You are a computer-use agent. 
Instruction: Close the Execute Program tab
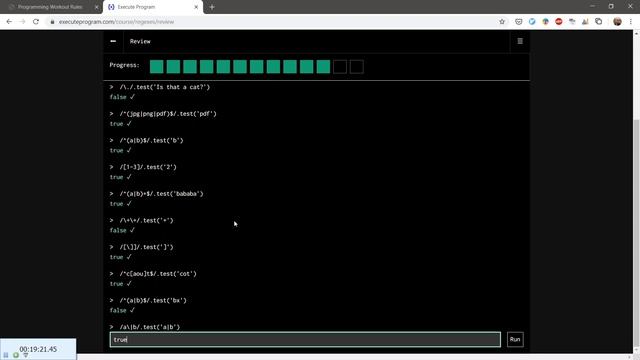196,7
